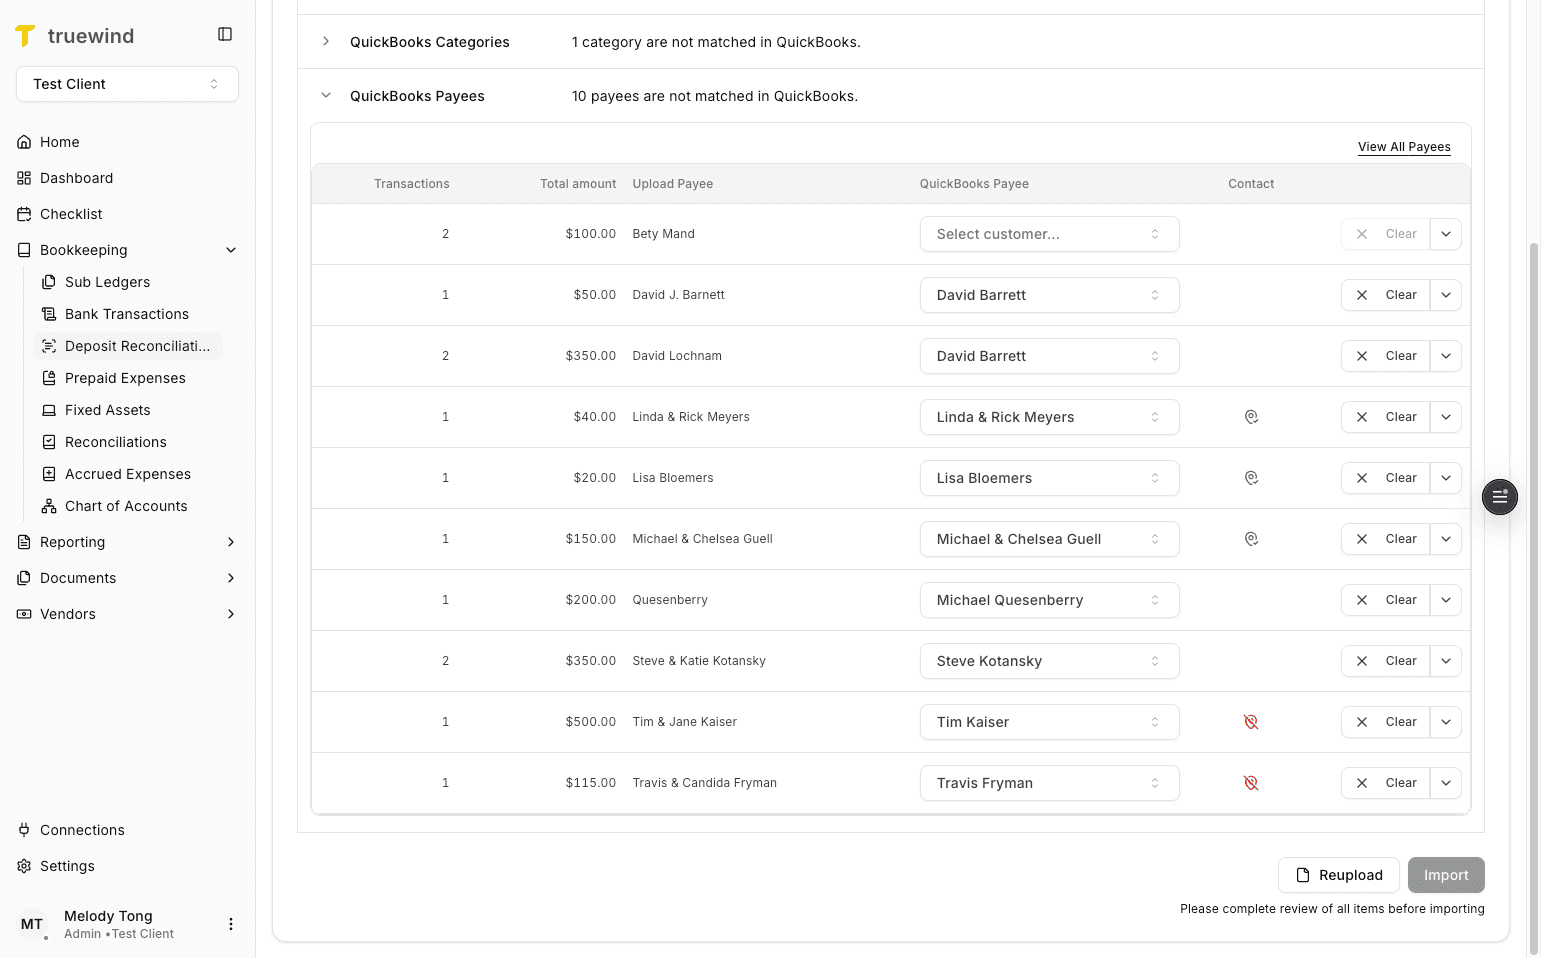The image size is (1541, 958).
Task: Open the floating filter menu on right edge
Action: click(1499, 497)
